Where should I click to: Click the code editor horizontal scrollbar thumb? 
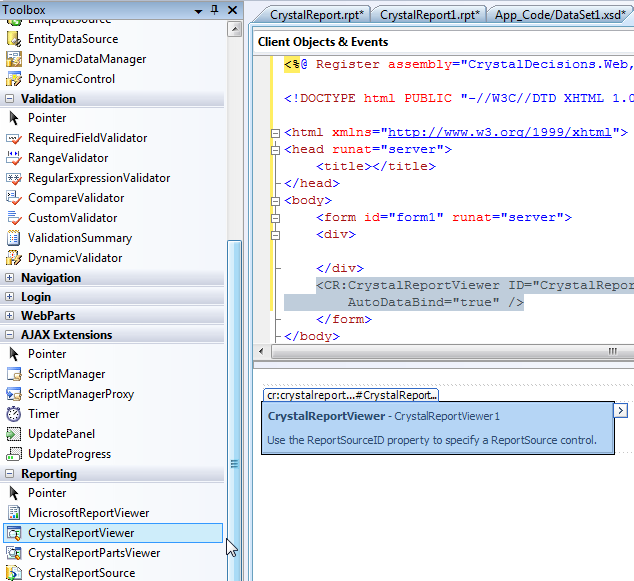click(453, 351)
